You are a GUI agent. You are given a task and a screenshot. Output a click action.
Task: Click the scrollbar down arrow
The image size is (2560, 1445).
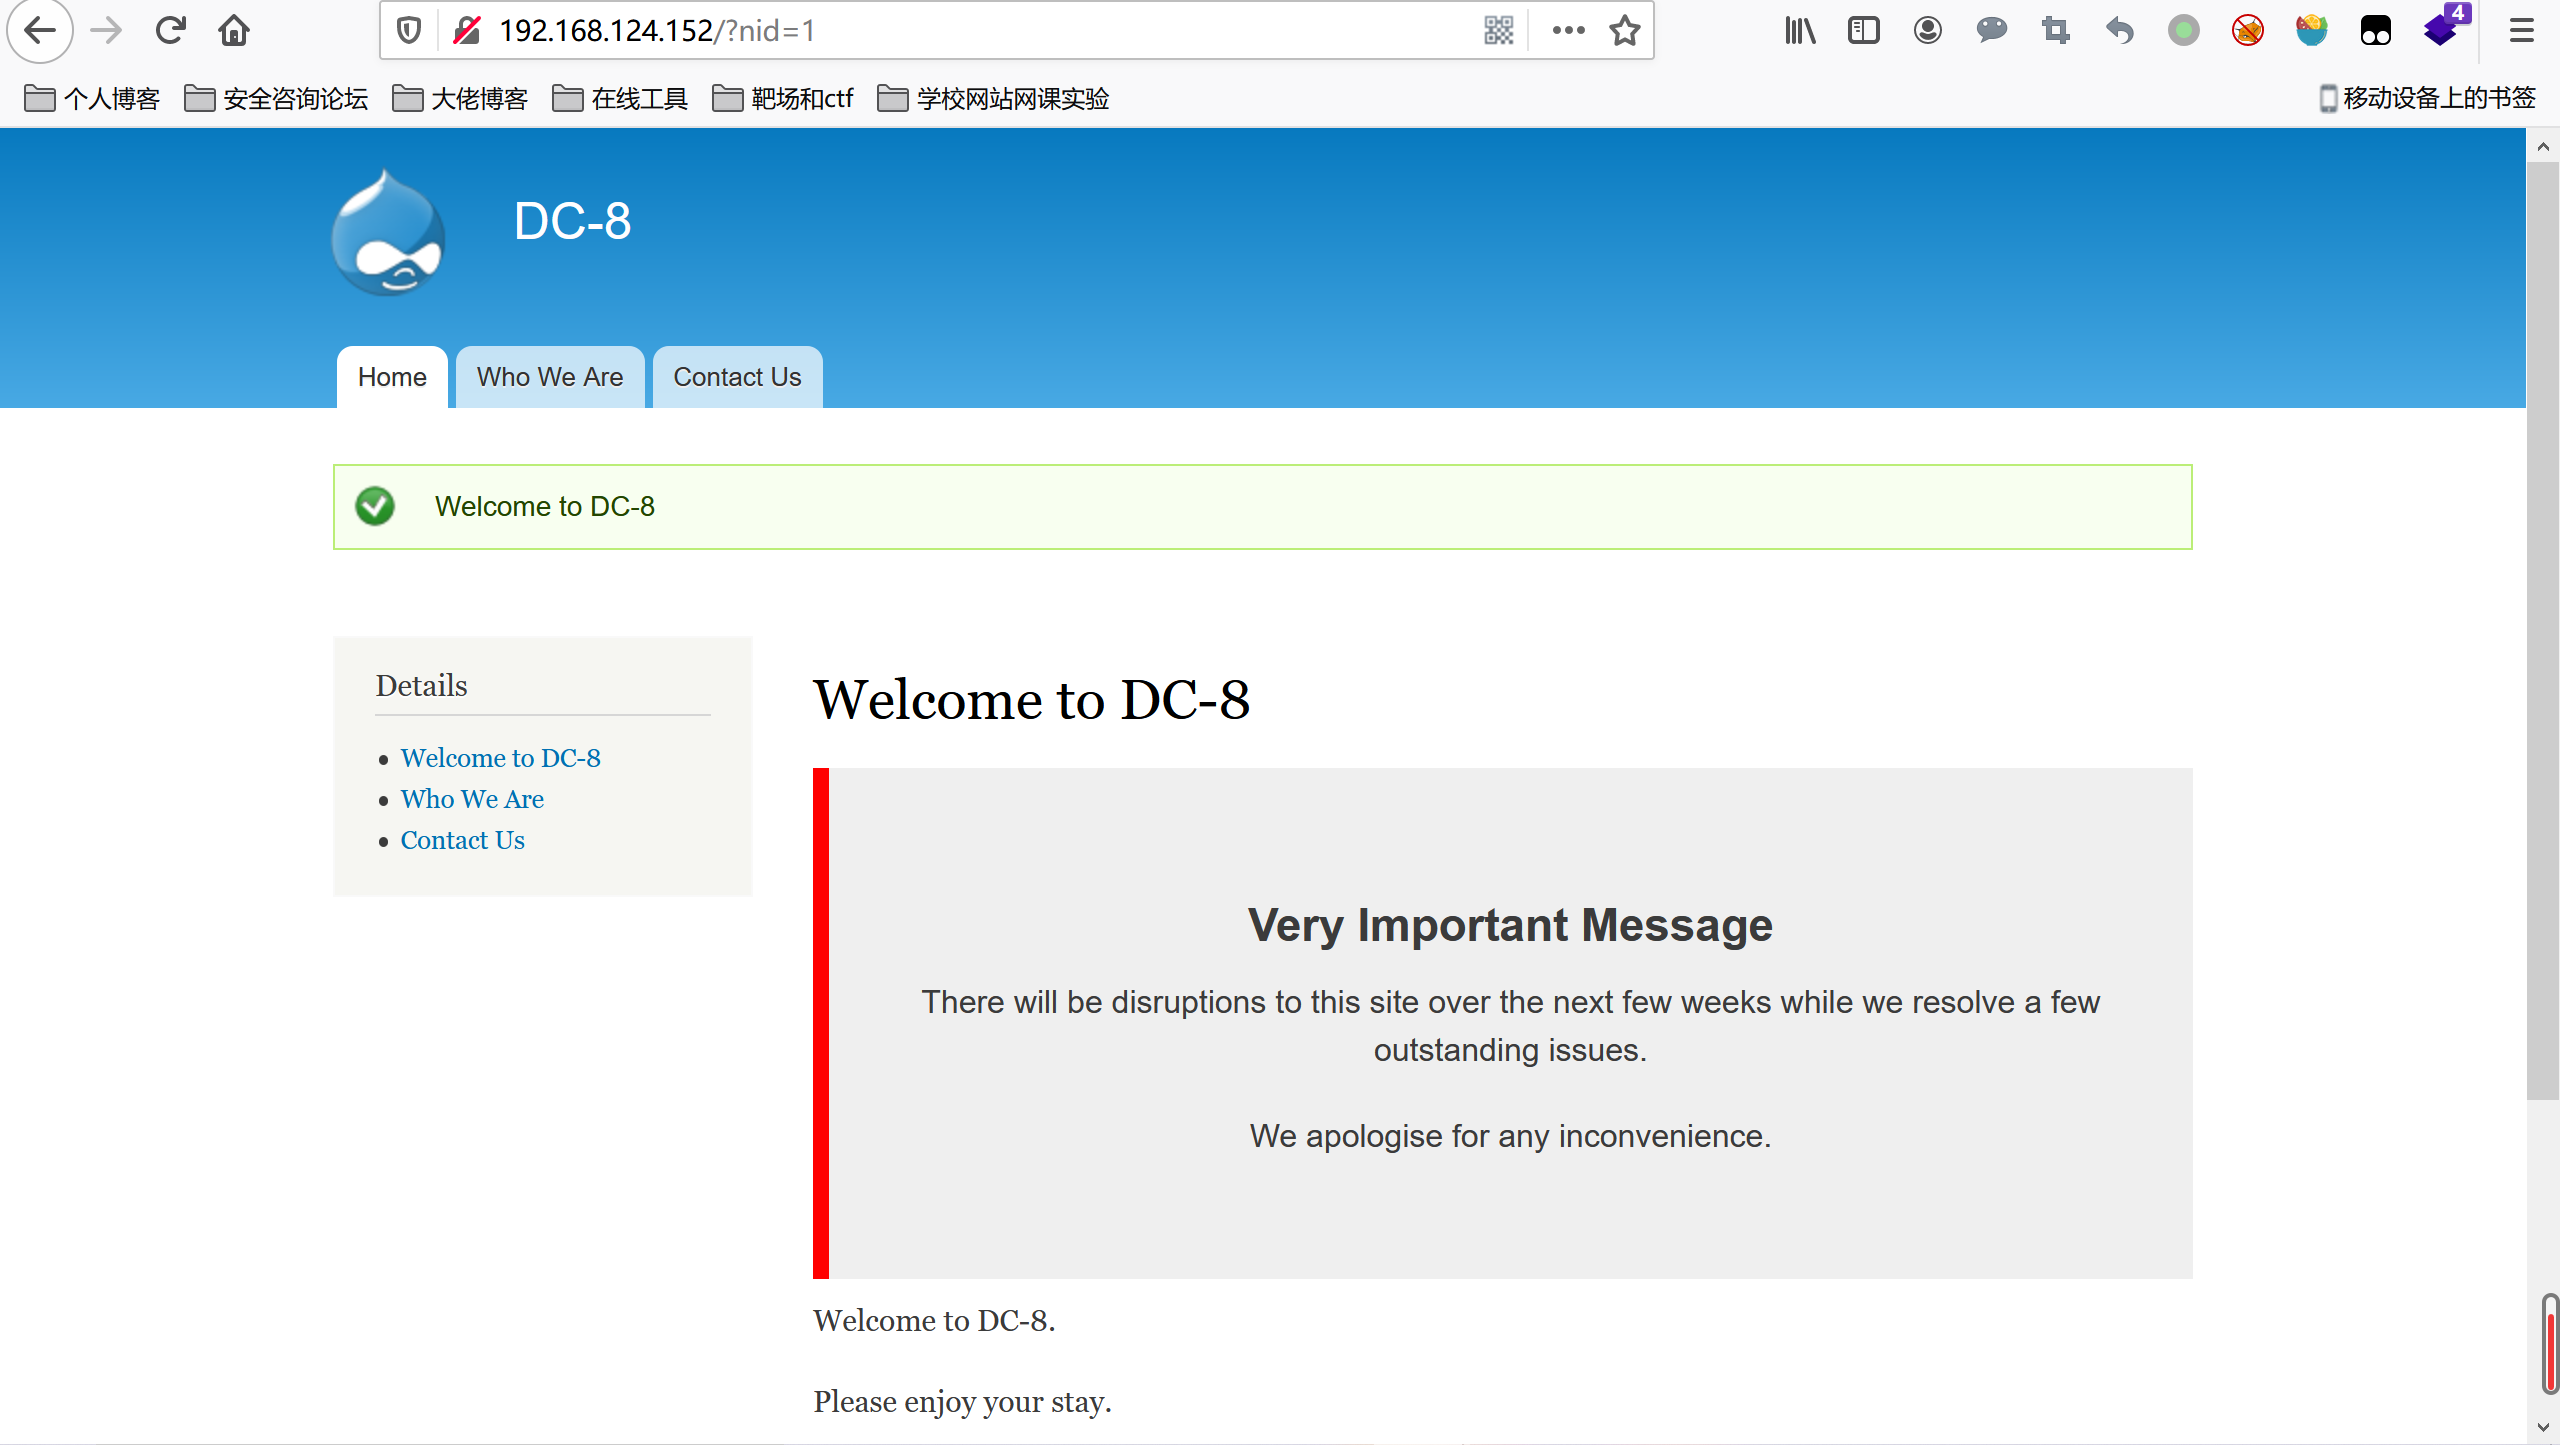[x=2542, y=1427]
